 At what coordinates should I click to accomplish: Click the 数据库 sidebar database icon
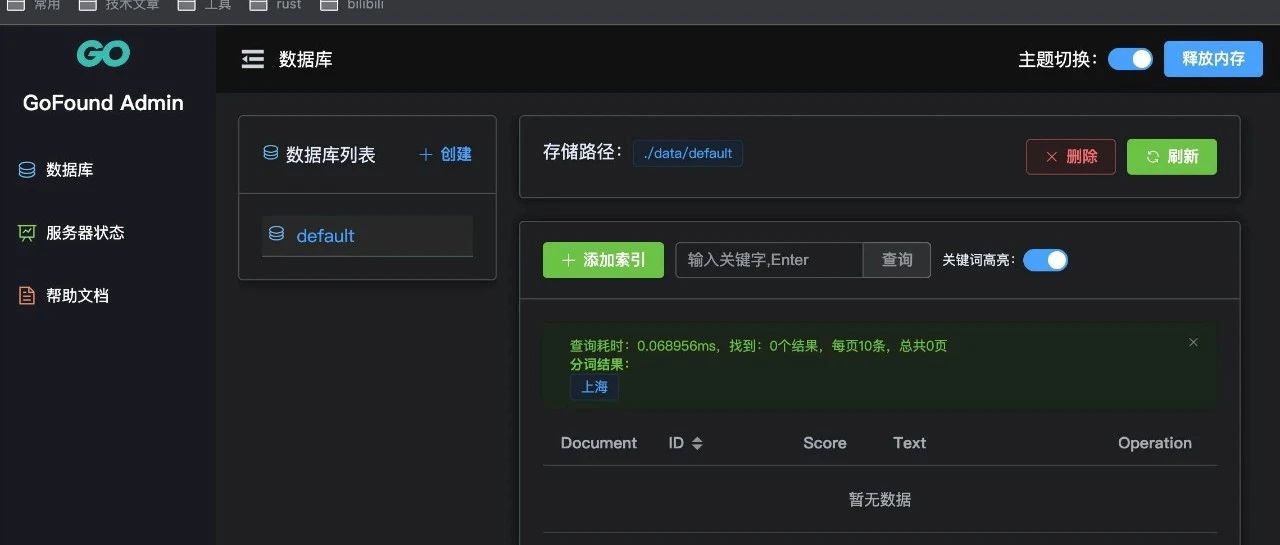click(x=28, y=170)
